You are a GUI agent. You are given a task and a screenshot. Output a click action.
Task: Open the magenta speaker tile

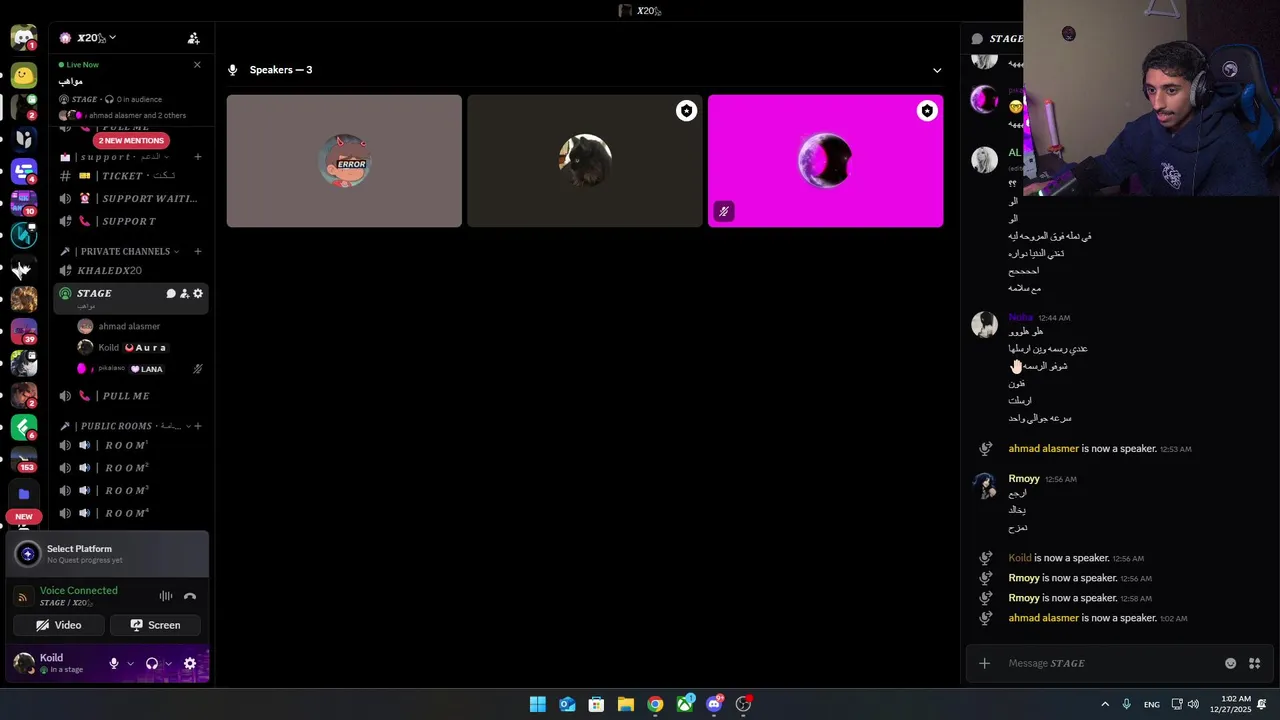[x=825, y=161]
